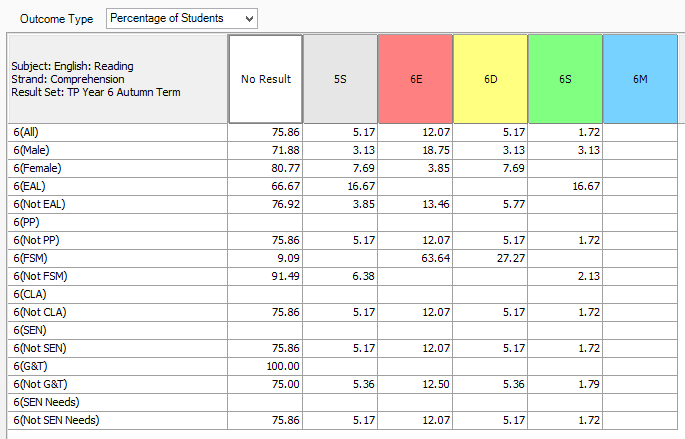Click the 9.09 cell in 6(FSM) row
The image size is (685, 439).
tap(265, 258)
